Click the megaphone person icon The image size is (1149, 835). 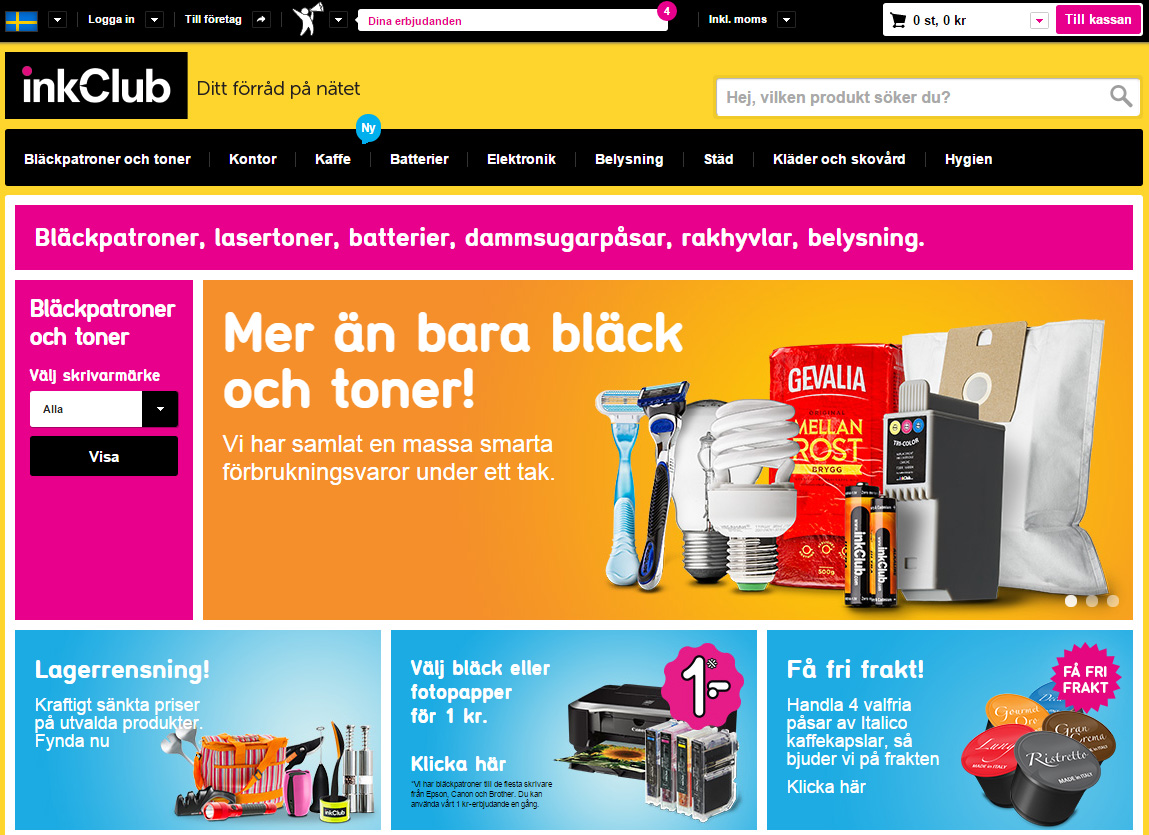pyautogui.click(x=307, y=19)
